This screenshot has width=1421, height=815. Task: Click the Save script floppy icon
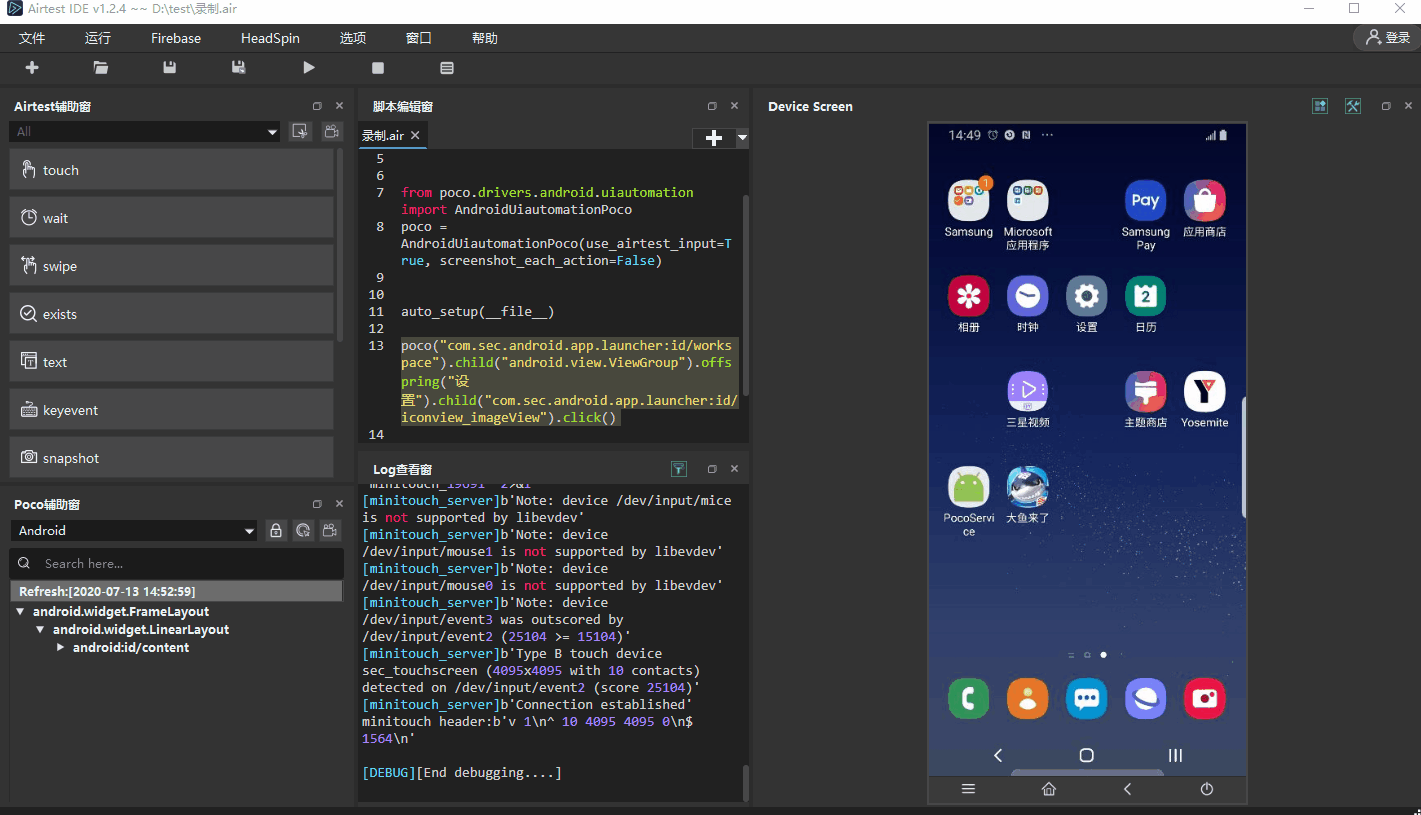(x=170, y=68)
